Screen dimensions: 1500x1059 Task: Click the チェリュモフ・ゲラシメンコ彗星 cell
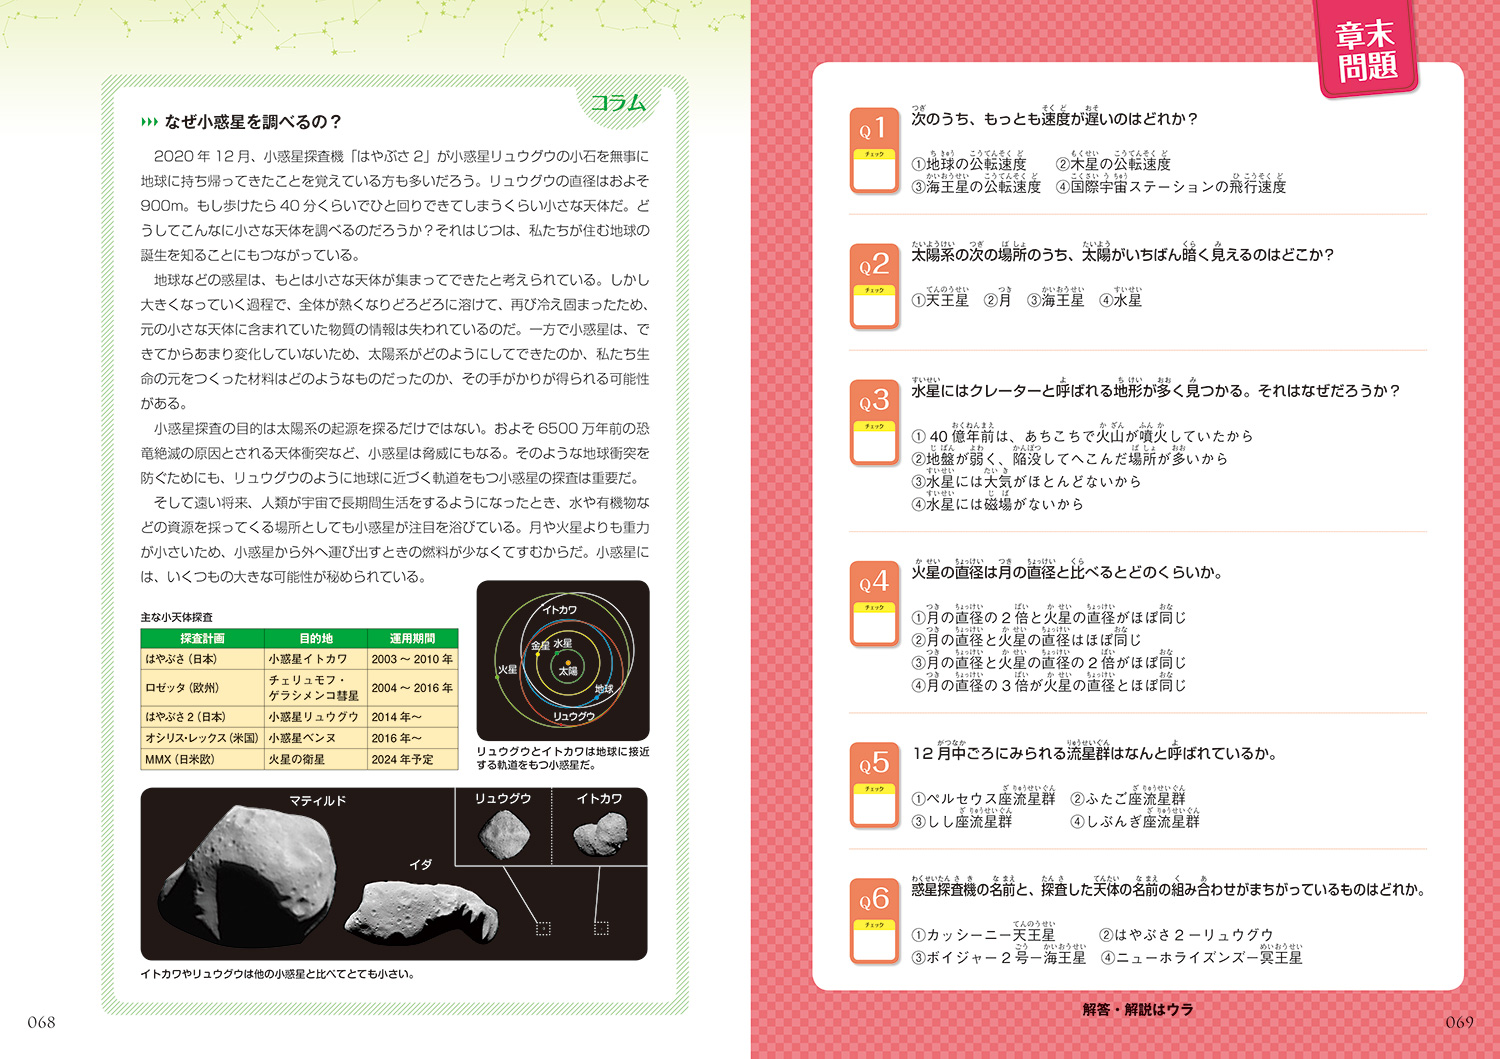(316, 688)
